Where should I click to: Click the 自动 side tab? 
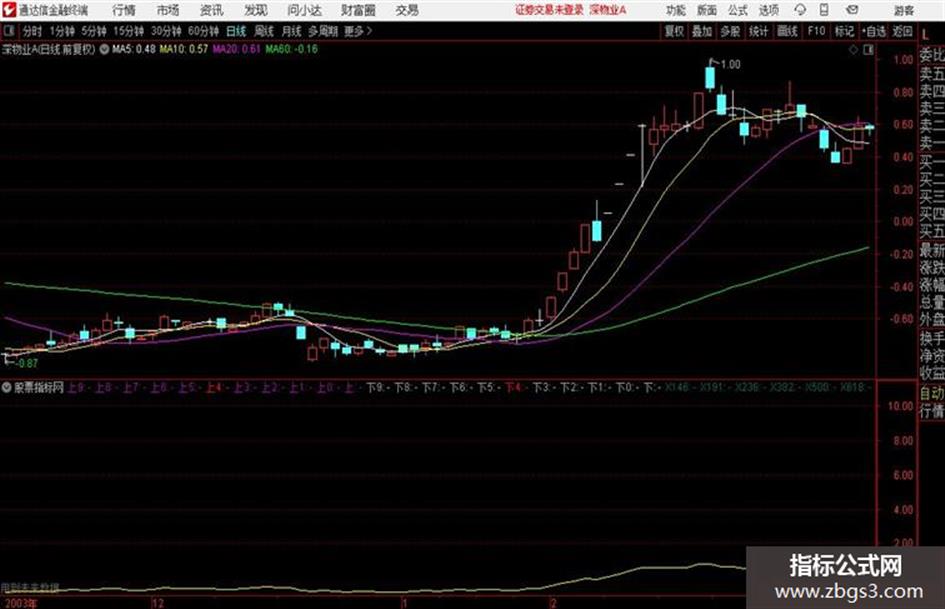tap(932, 394)
